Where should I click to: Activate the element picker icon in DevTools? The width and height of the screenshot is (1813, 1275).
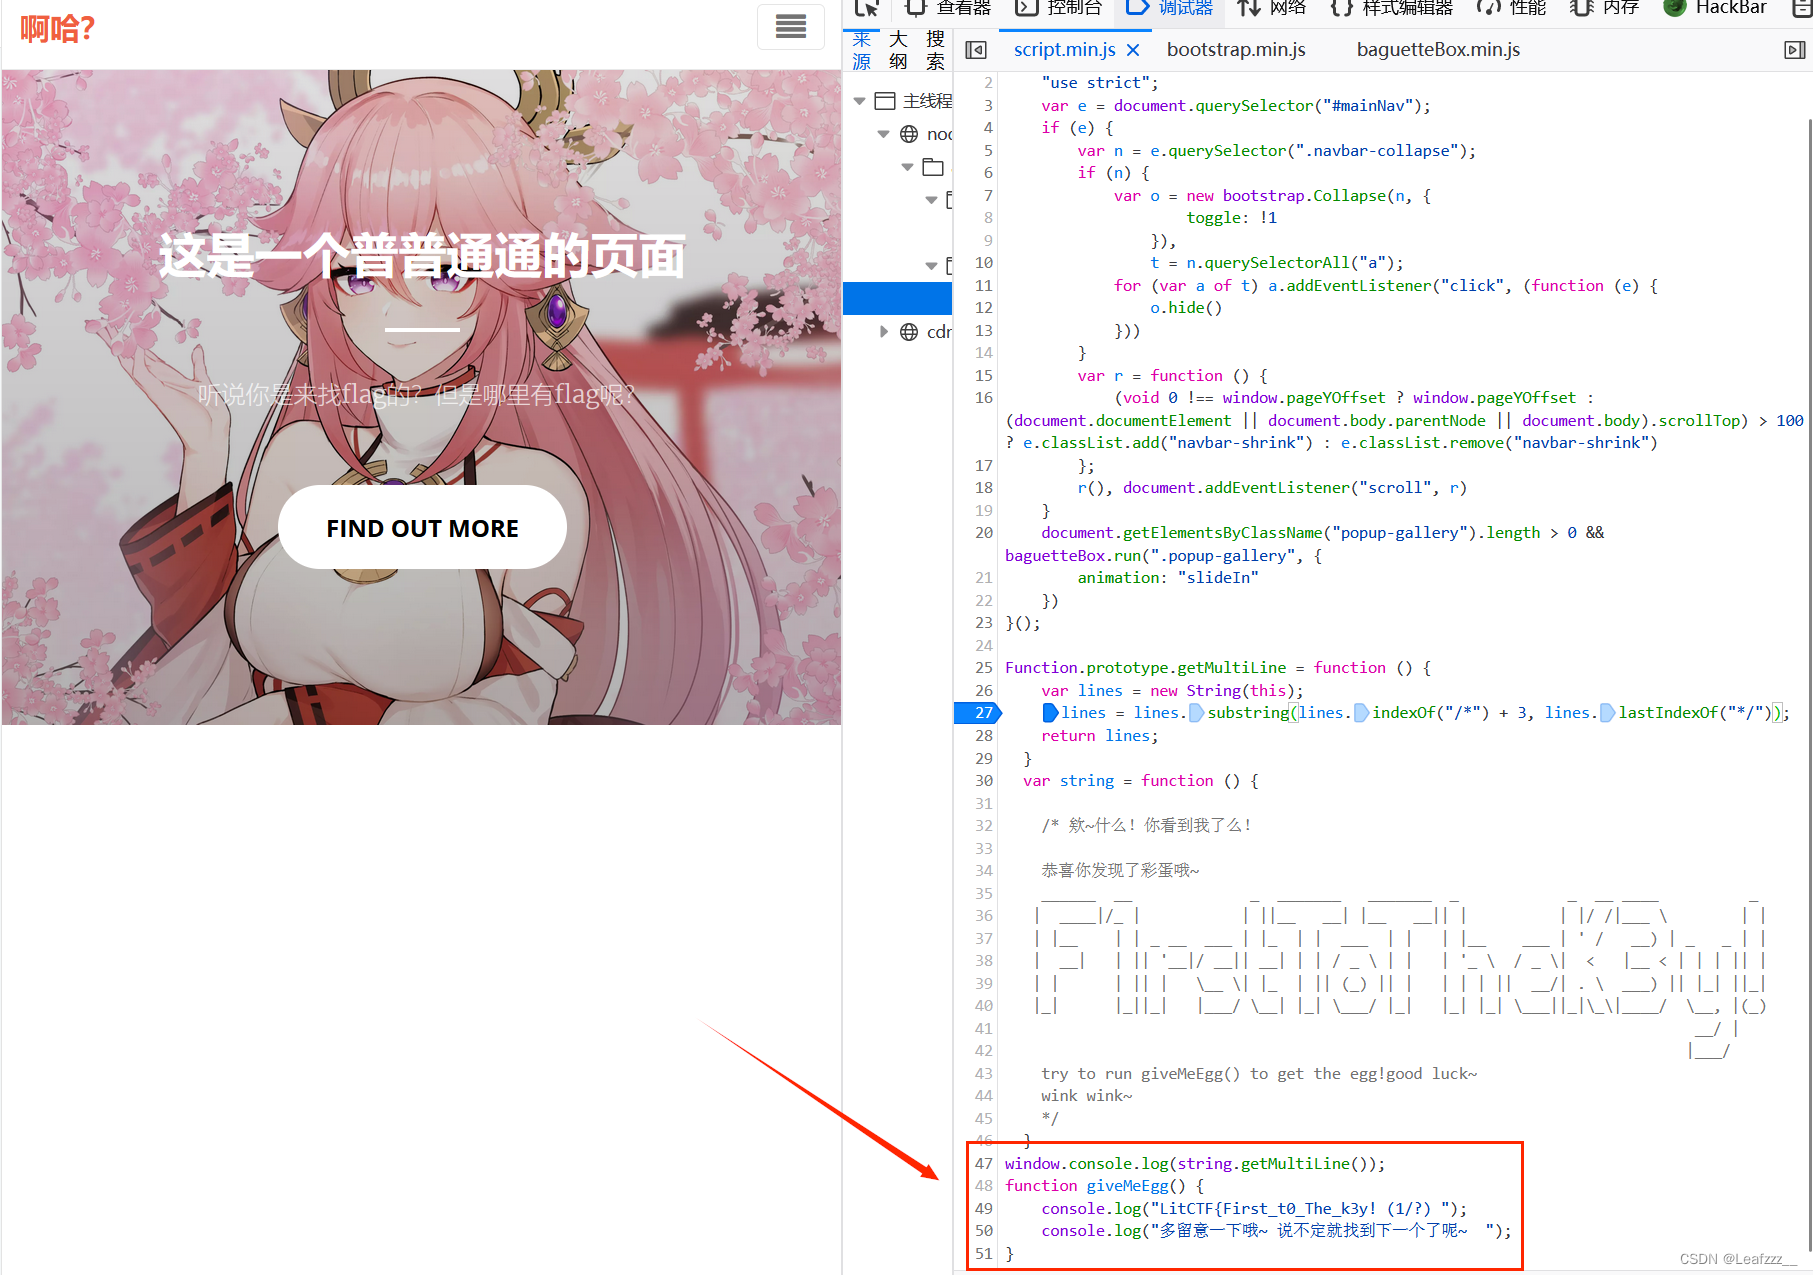[x=867, y=8]
